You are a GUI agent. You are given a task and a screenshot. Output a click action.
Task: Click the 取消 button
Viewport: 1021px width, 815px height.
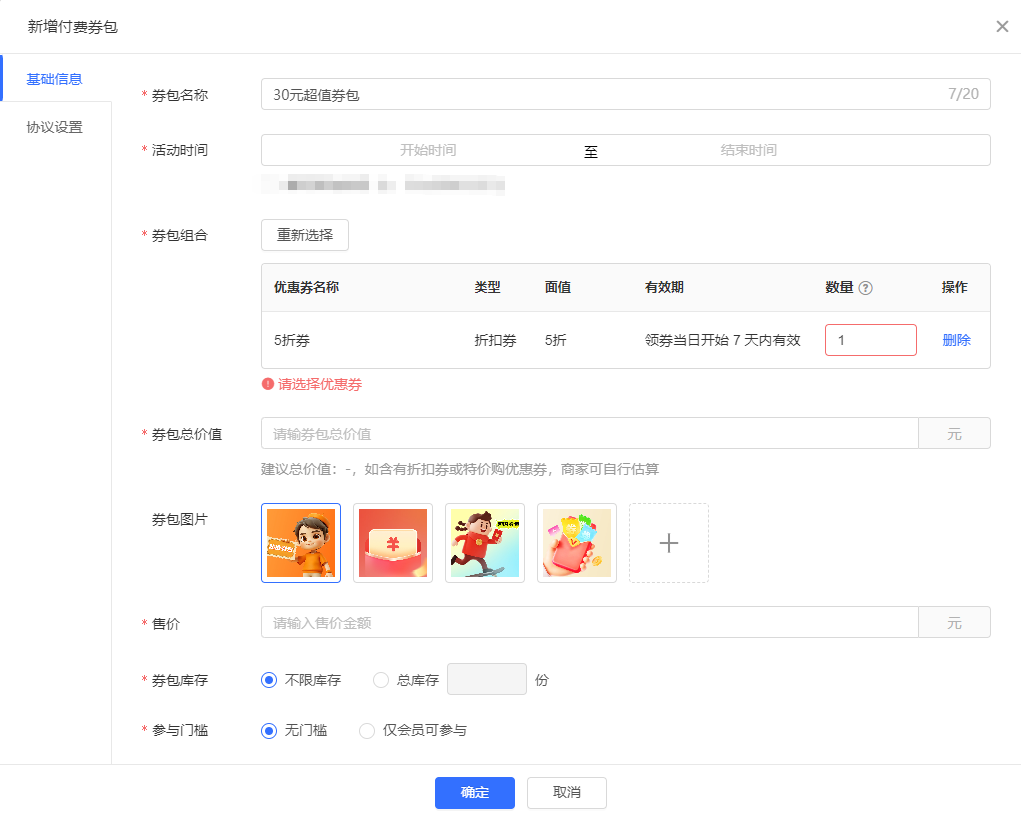(x=566, y=793)
